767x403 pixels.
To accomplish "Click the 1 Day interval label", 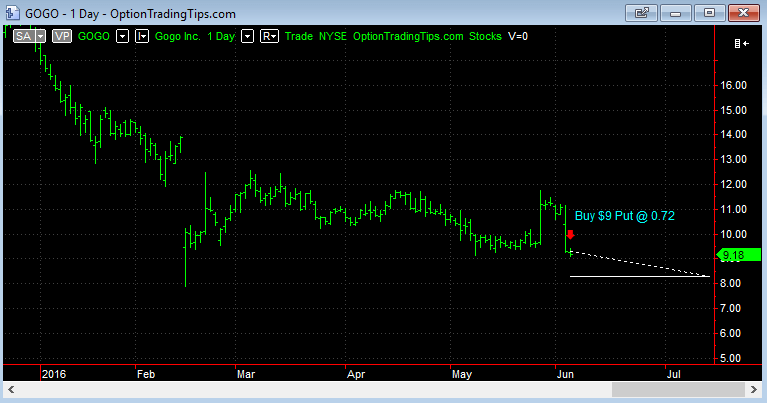I will point(221,36).
